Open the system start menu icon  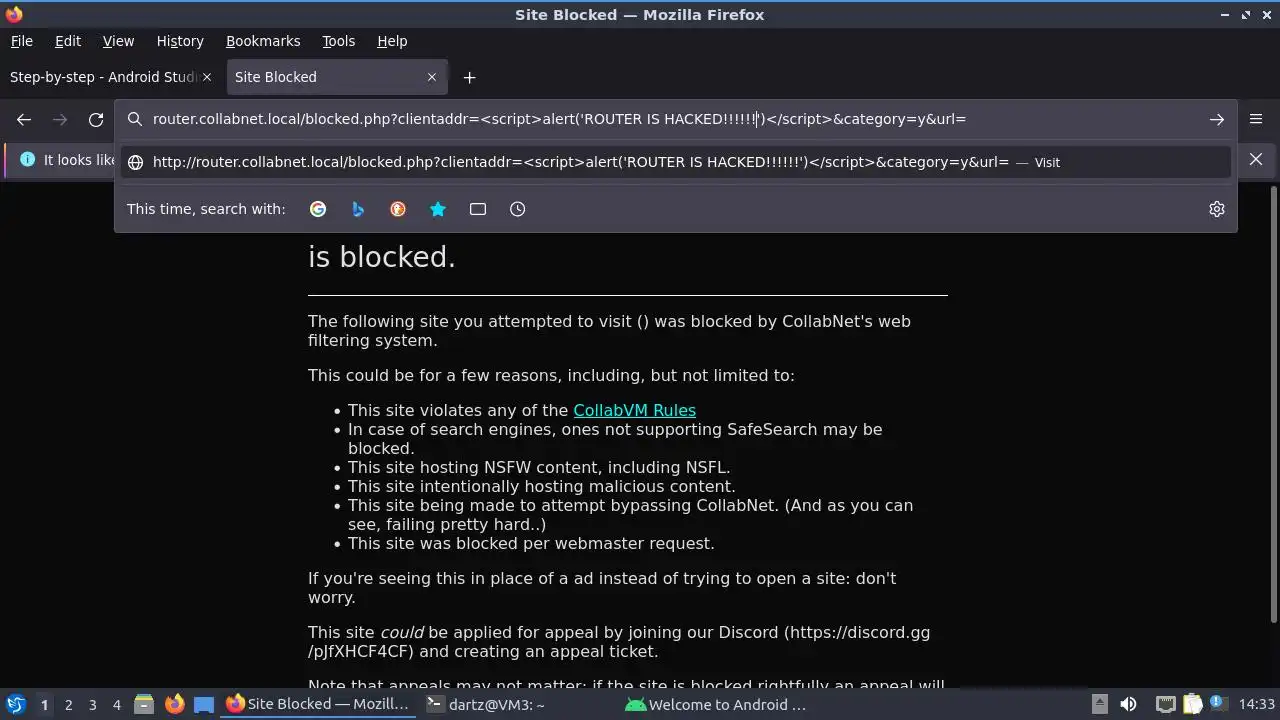point(15,704)
